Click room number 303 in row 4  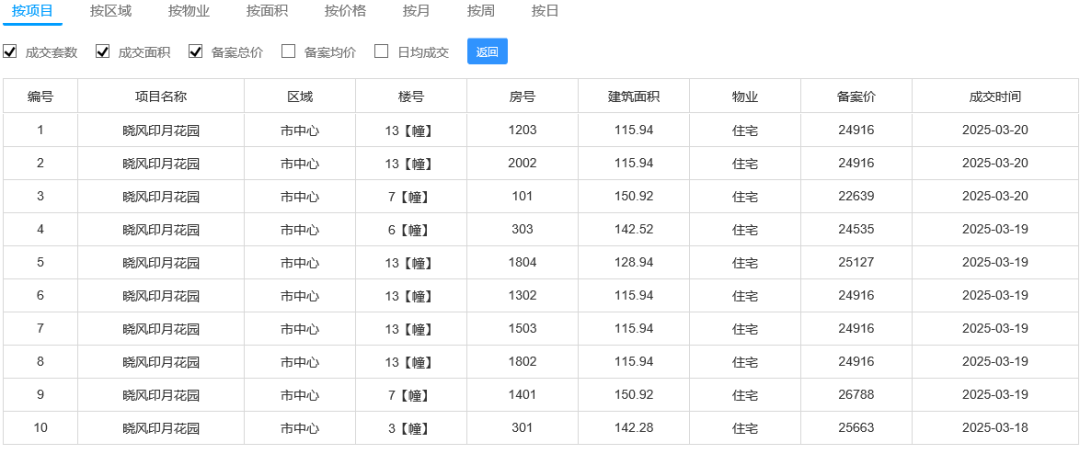click(522, 229)
